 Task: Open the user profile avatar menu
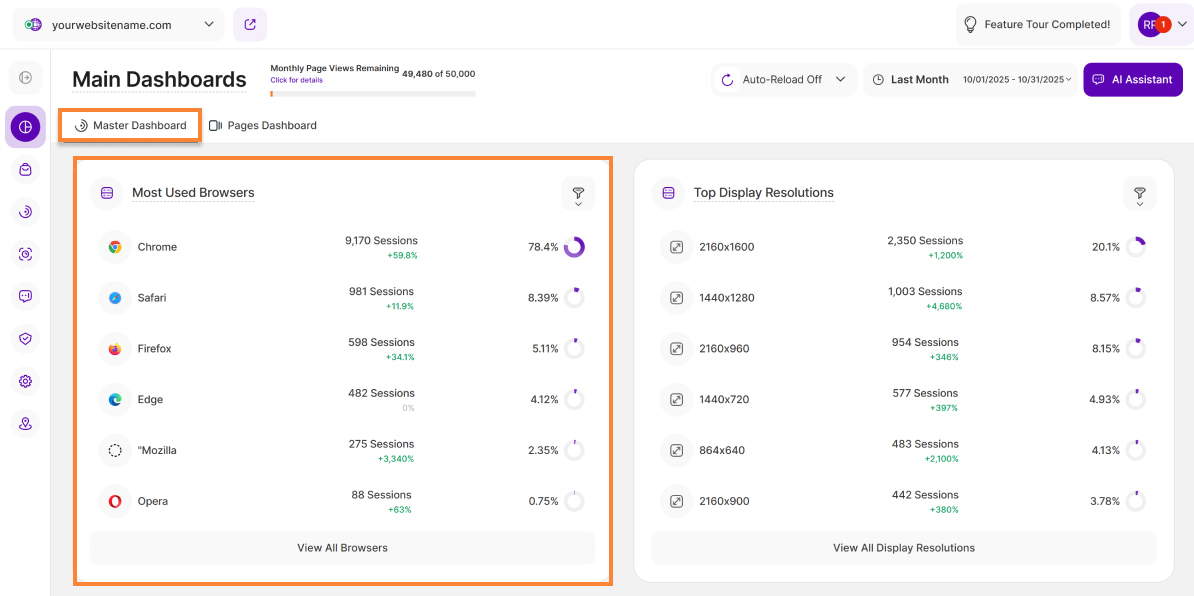coord(1160,25)
